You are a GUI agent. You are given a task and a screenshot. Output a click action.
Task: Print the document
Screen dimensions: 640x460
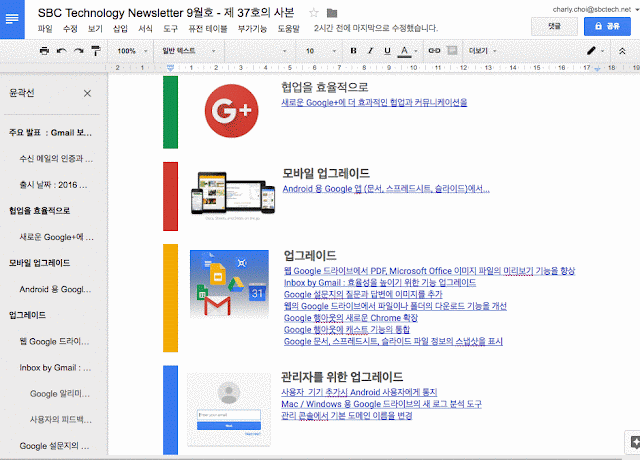(x=44, y=51)
